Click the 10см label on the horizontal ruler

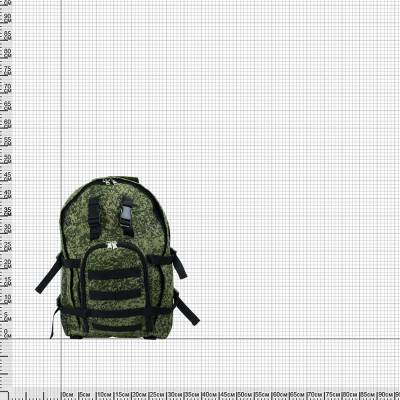click(104, 395)
